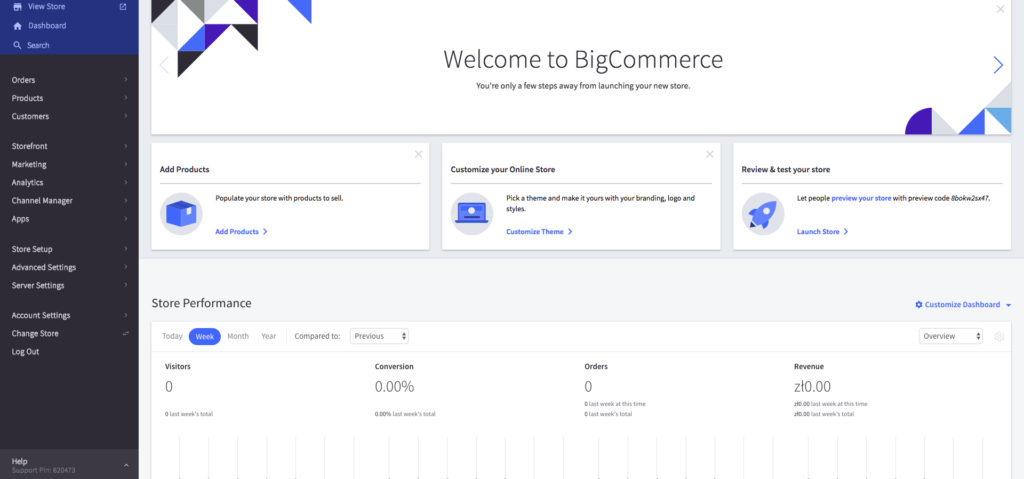Click the Search magnifier icon

coord(18,45)
